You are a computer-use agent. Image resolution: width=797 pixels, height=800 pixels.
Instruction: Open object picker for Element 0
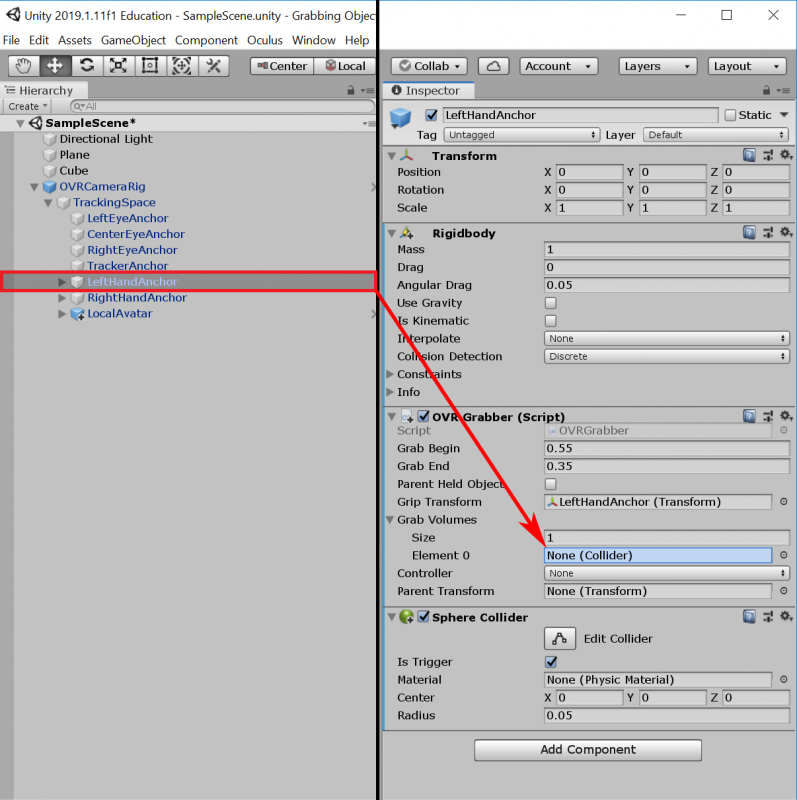784,555
